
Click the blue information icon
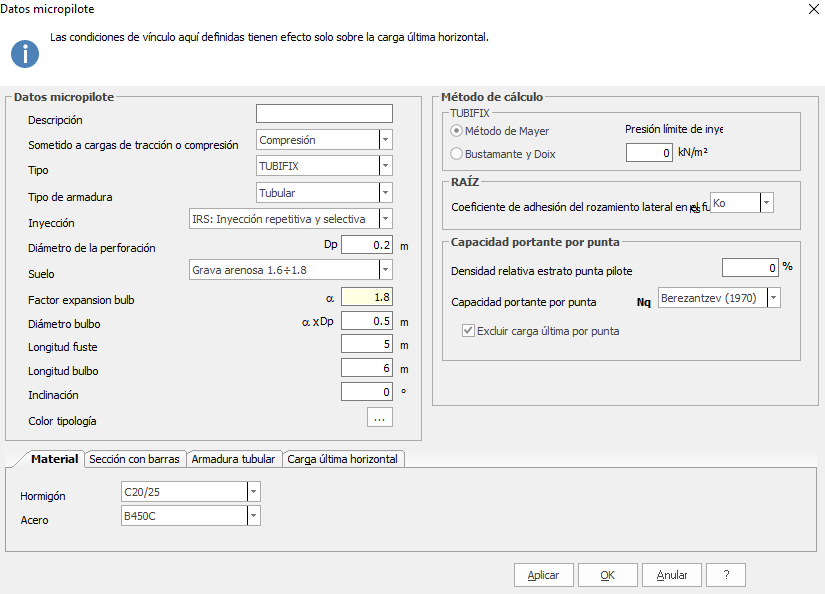pyautogui.click(x=25, y=54)
